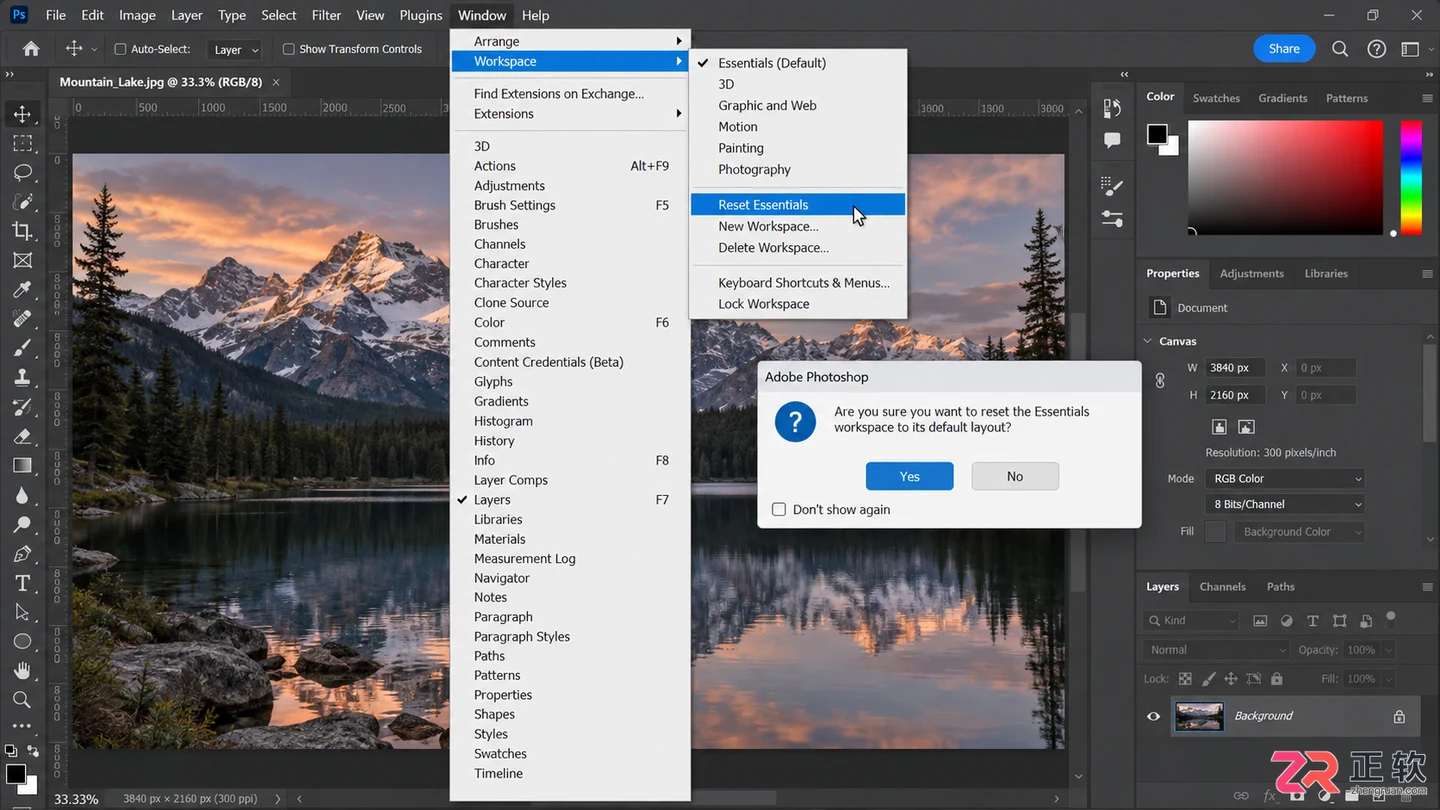This screenshot has height=810, width=1440.
Task: Enable the Auto-Select checkbox
Action: pyautogui.click(x=120, y=49)
